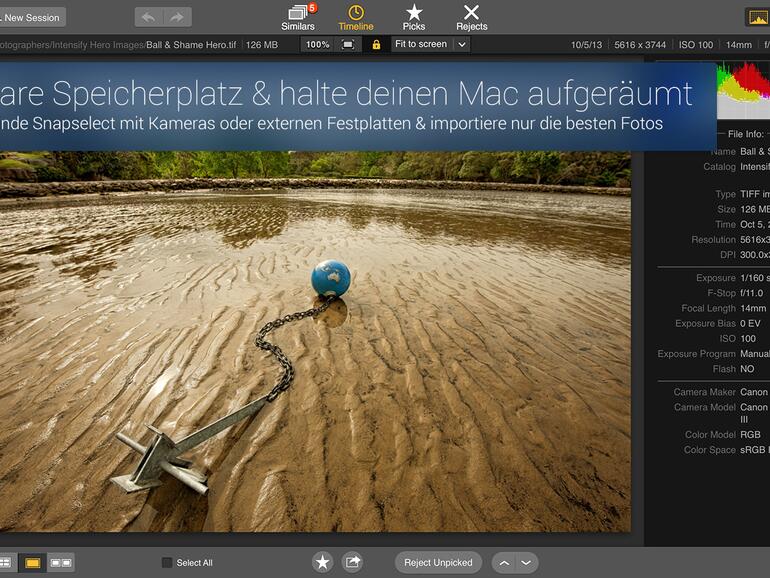Show the Picks view
Screen dimensions: 770x578
tap(414, 18)
